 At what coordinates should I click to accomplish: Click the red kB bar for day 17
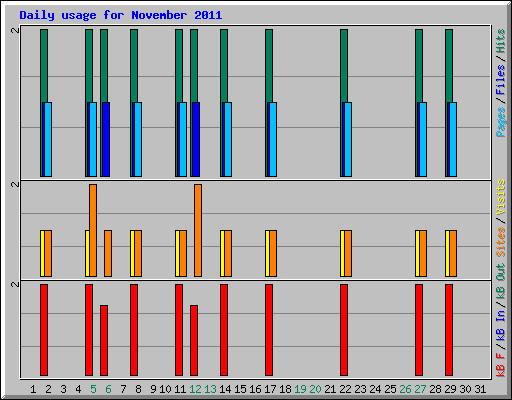pos(269,330)
